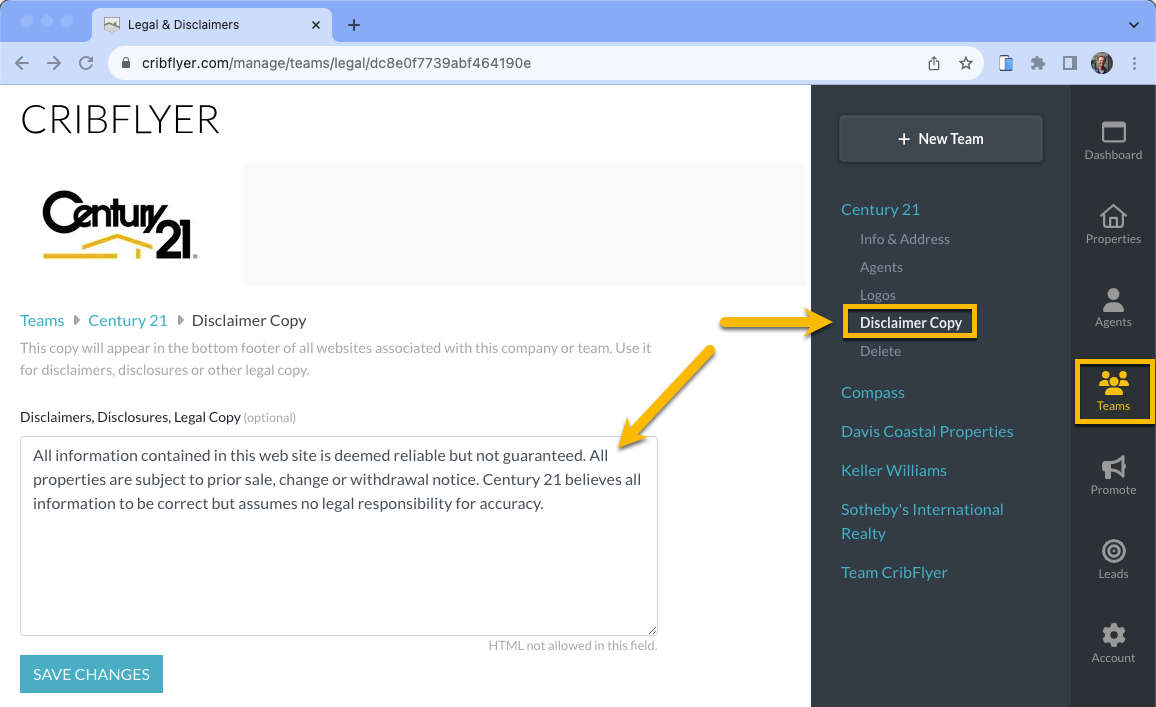Go to Century 21 breadcrumb link
The height and width of the screenshot is (707, 1156).
pos(128,321)
